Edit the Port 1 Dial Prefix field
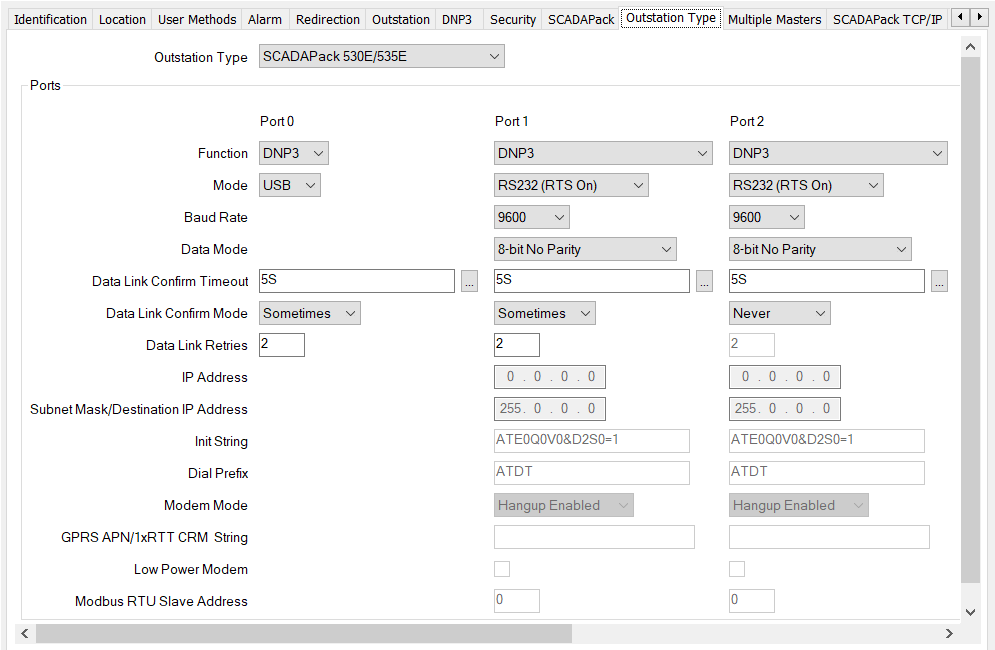995x650 pixels. tap(590, 472)
